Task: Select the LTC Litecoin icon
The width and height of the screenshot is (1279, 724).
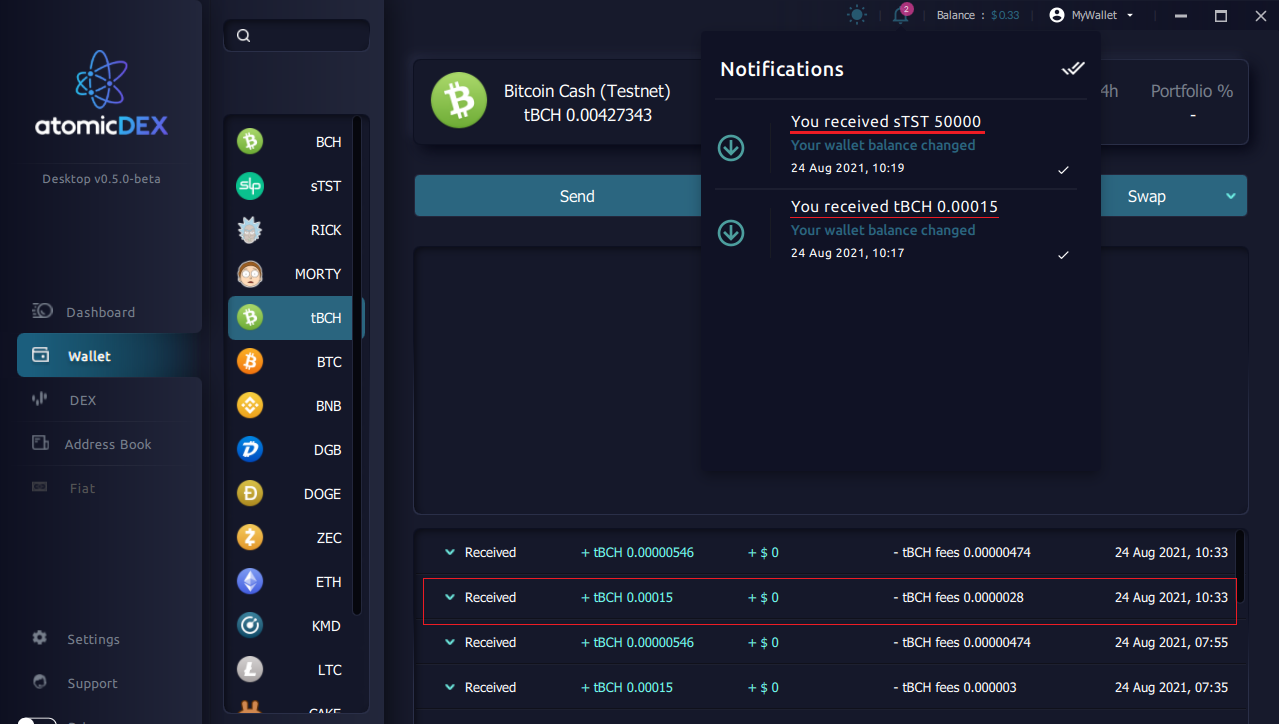Action: tap(250, 670)
